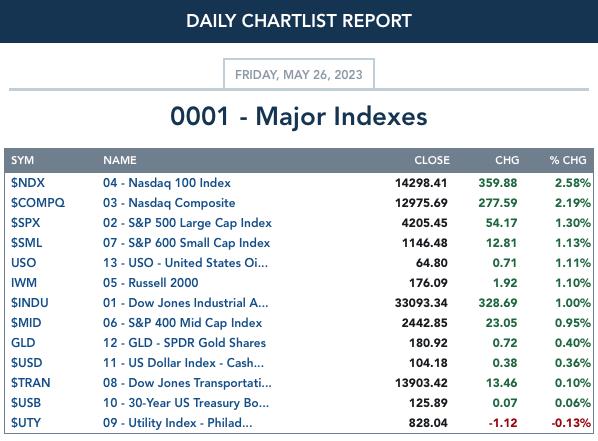Viewport: 598px width, 441px height.
Task: Sort by the NAME column header
Action: coord(119,160)
